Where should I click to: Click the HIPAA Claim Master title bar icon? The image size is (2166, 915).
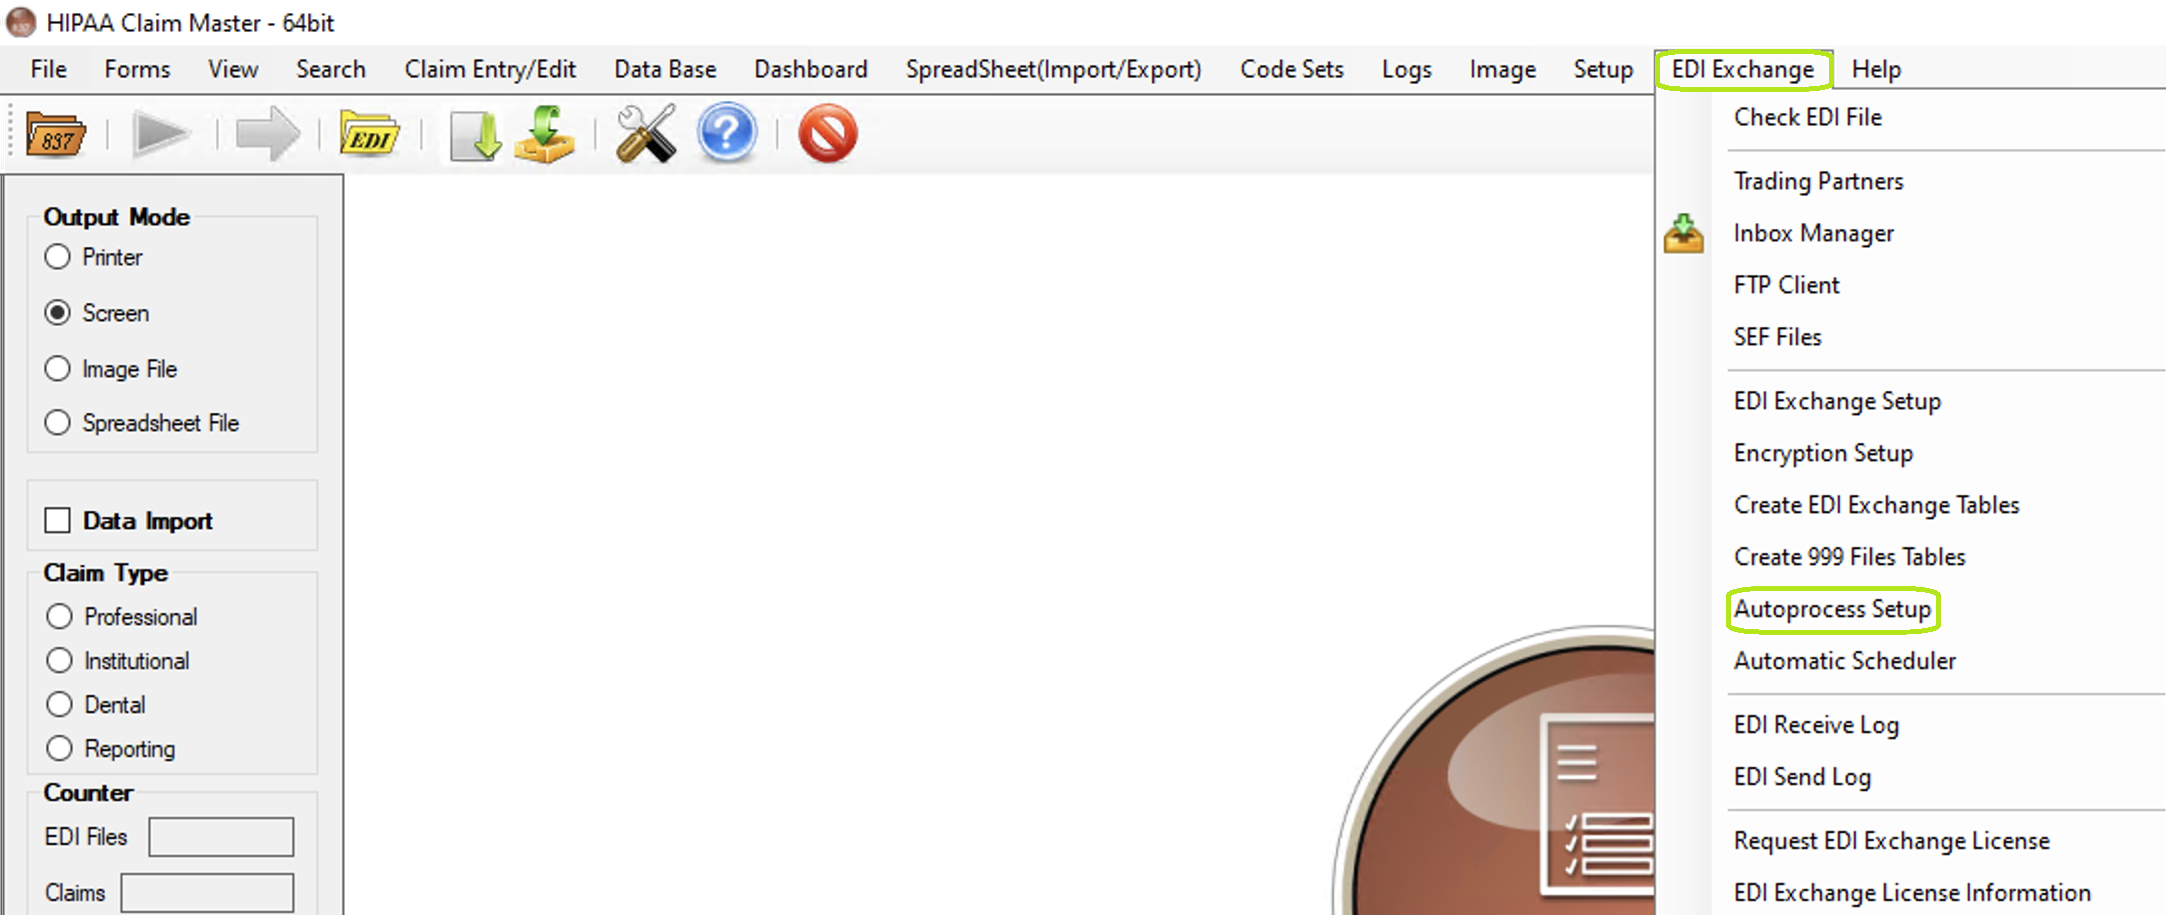point(21,22)
